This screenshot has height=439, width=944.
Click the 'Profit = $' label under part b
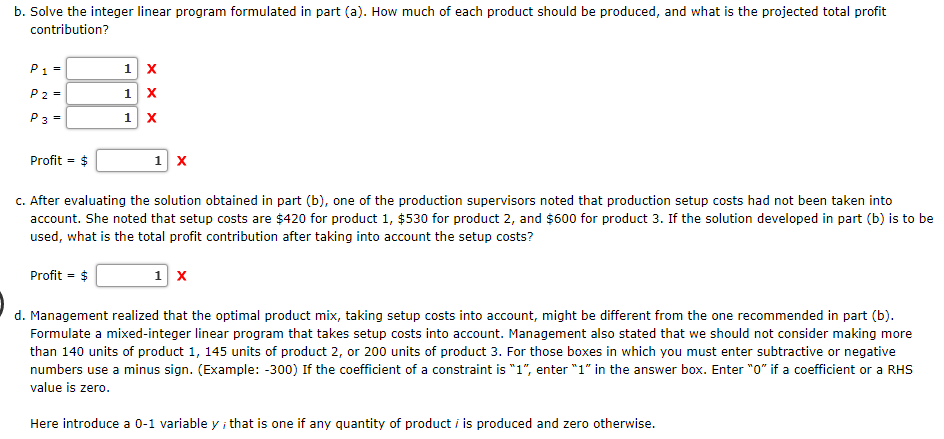pyautogui.click(x=59, y=161)
